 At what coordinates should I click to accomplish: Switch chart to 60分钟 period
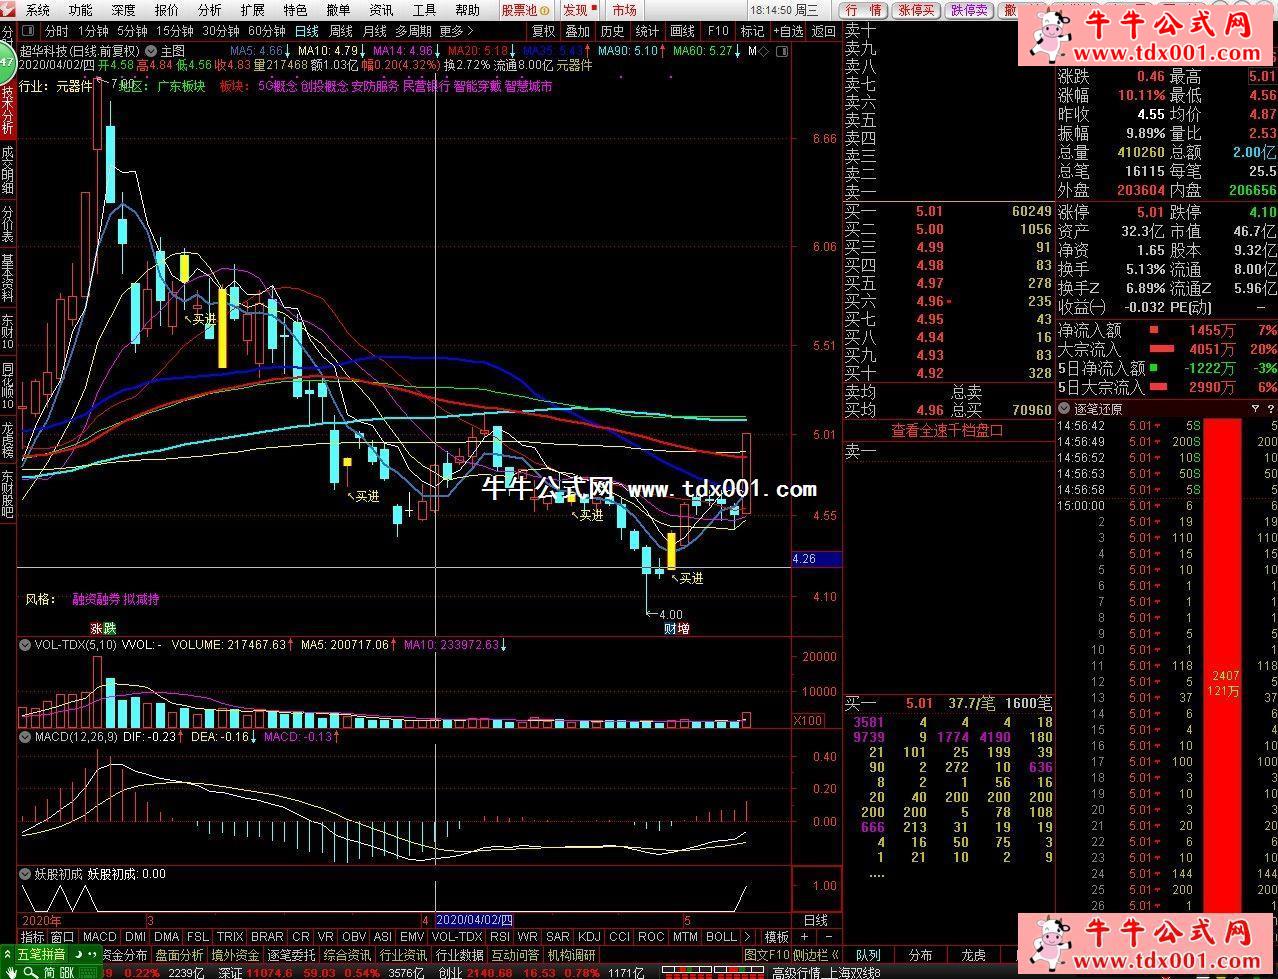pos(267,31)
